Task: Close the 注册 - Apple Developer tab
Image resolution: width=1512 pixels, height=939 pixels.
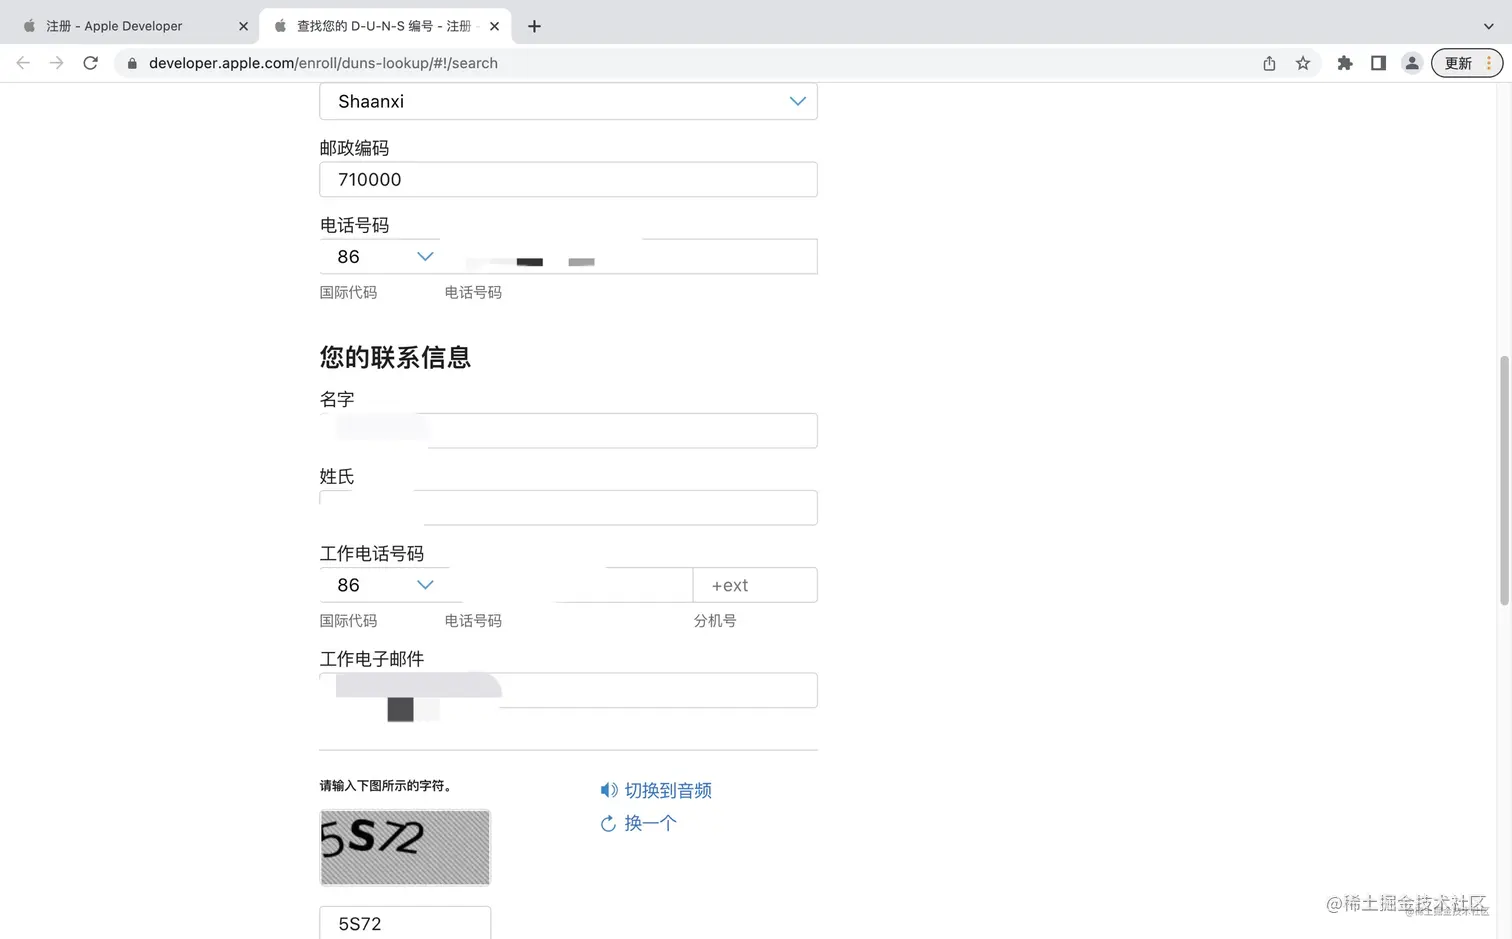Action: [x=243, y=26]
